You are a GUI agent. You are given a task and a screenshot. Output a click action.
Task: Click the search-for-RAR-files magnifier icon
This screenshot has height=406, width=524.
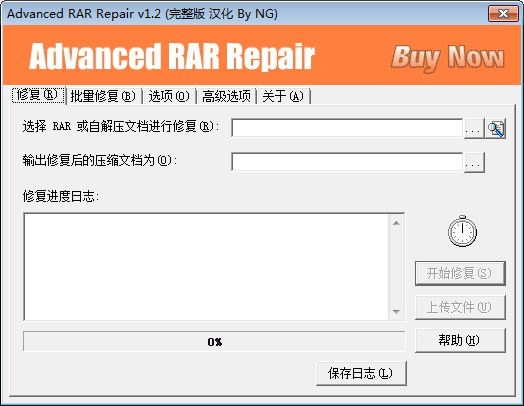click(x=495, y=128)
